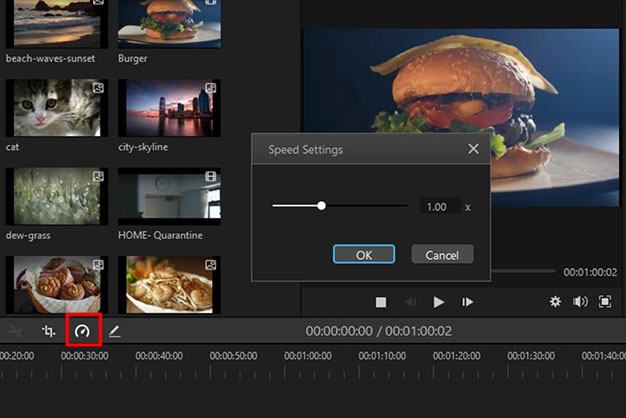Confirm speed with OK button
626x418 pixels.
pyautogui.click(x=364, y=254)
